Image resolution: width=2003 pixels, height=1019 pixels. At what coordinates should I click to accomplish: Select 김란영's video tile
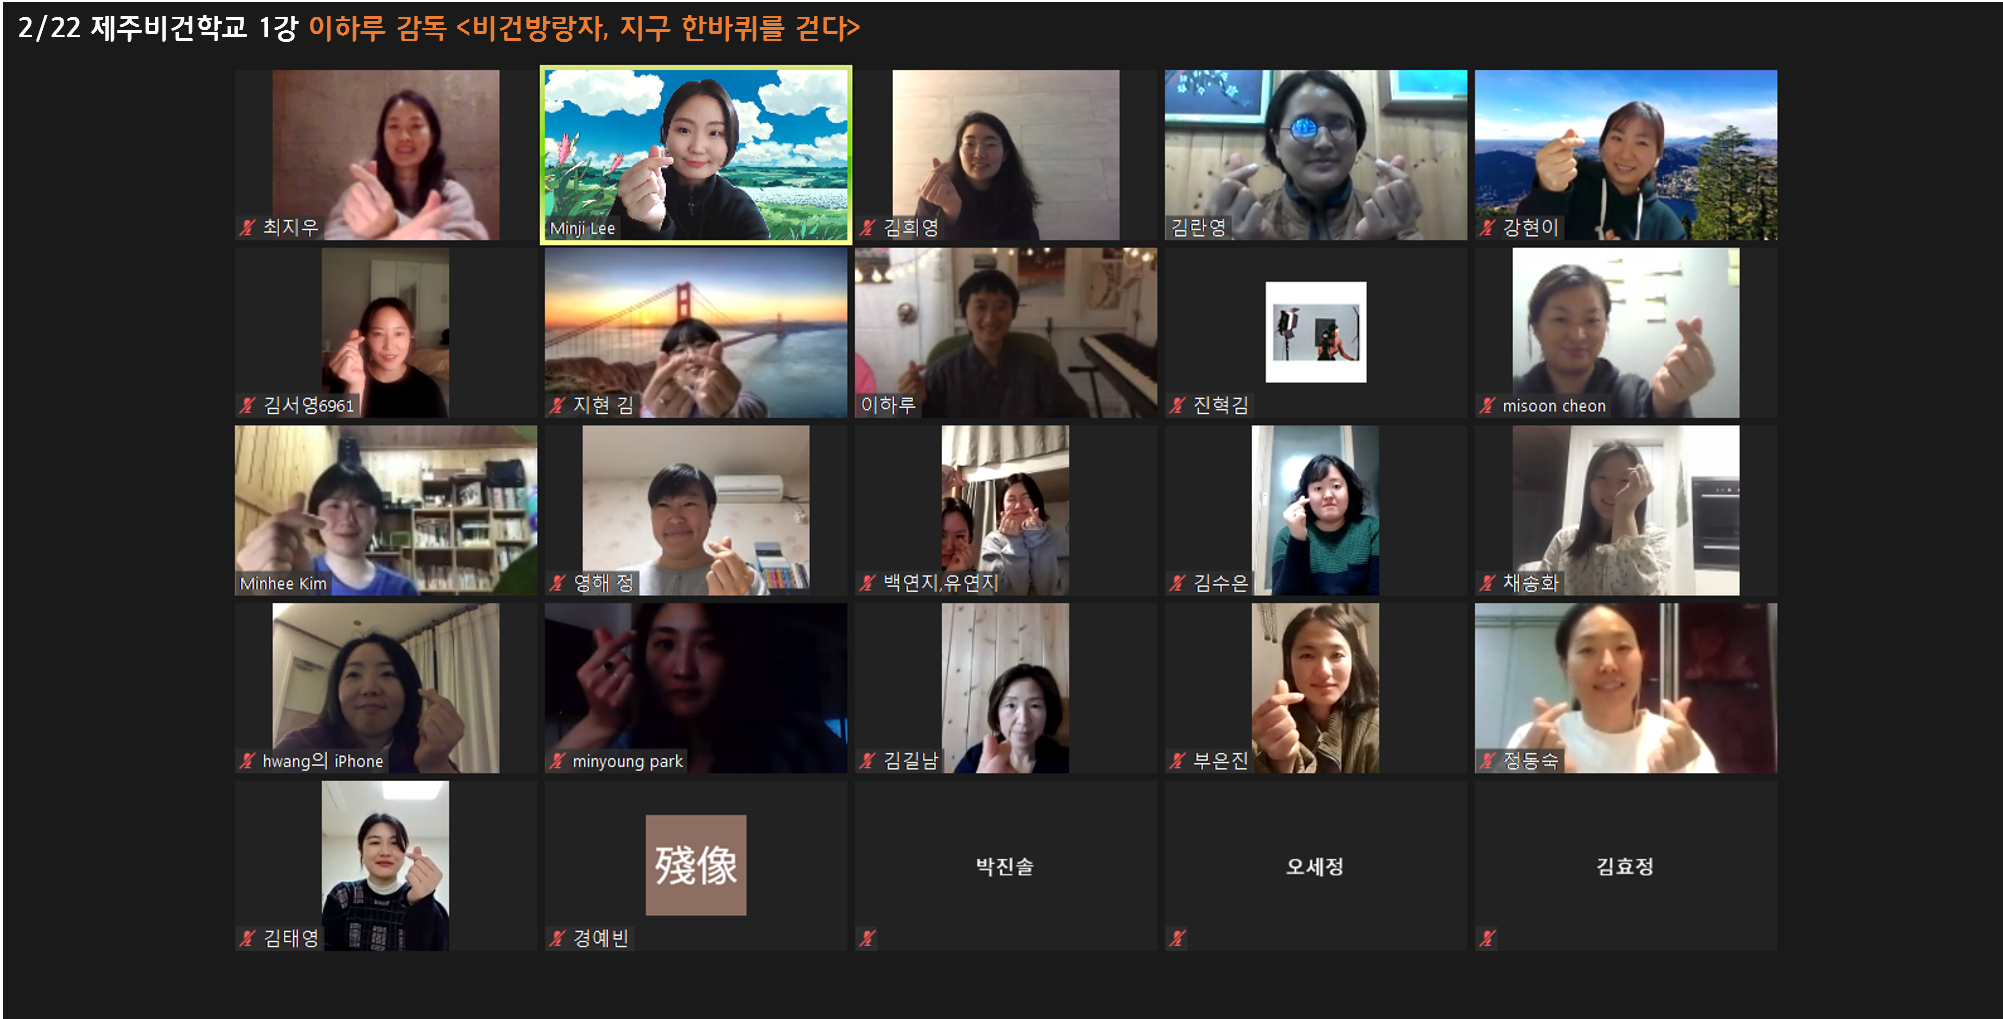tap(1316, 155)
